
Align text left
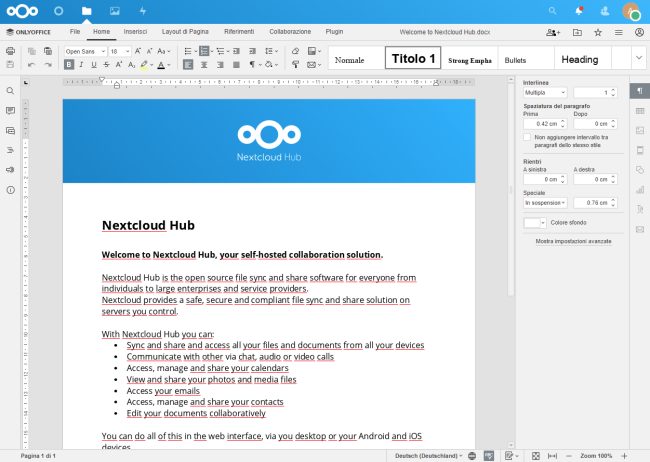tap(188, 65)
